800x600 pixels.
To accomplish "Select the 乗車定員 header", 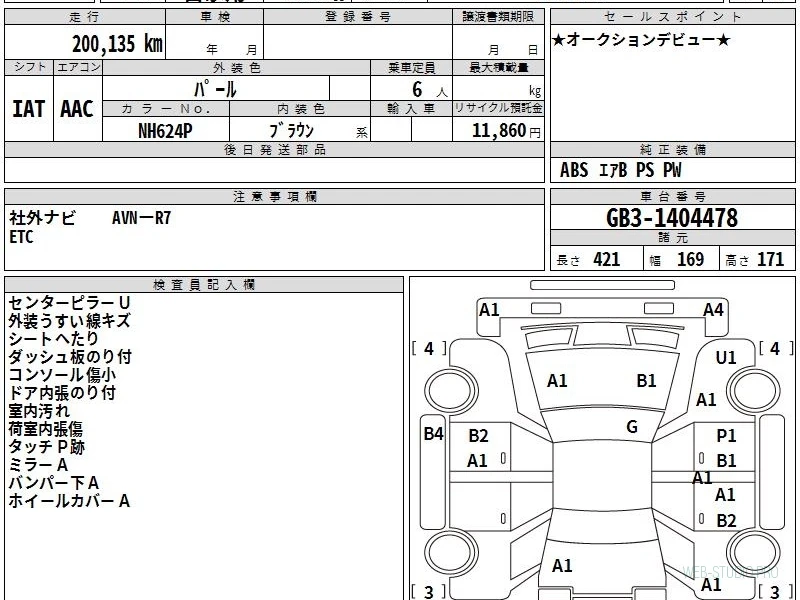I will pos(411,67).
